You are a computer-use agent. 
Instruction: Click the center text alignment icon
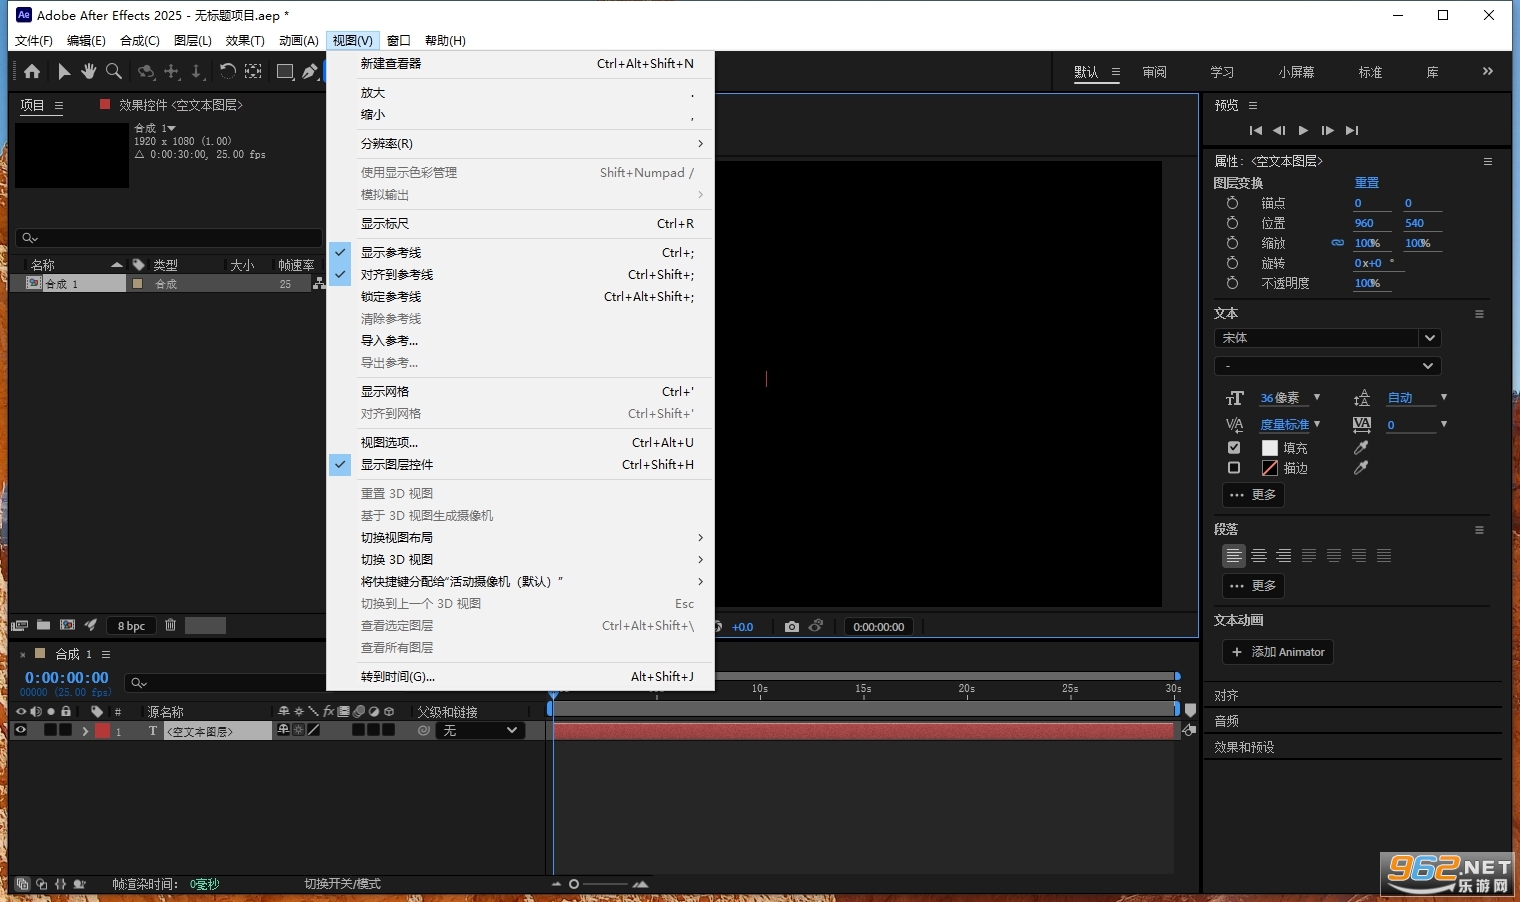pos(1259,556)
